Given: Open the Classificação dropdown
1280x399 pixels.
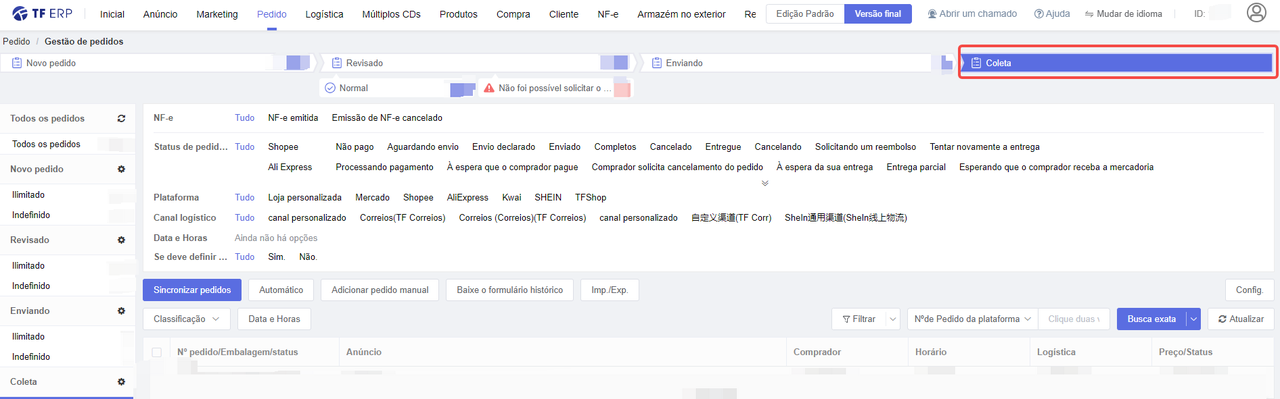Looking at the screenshot, I should [187, 319].
